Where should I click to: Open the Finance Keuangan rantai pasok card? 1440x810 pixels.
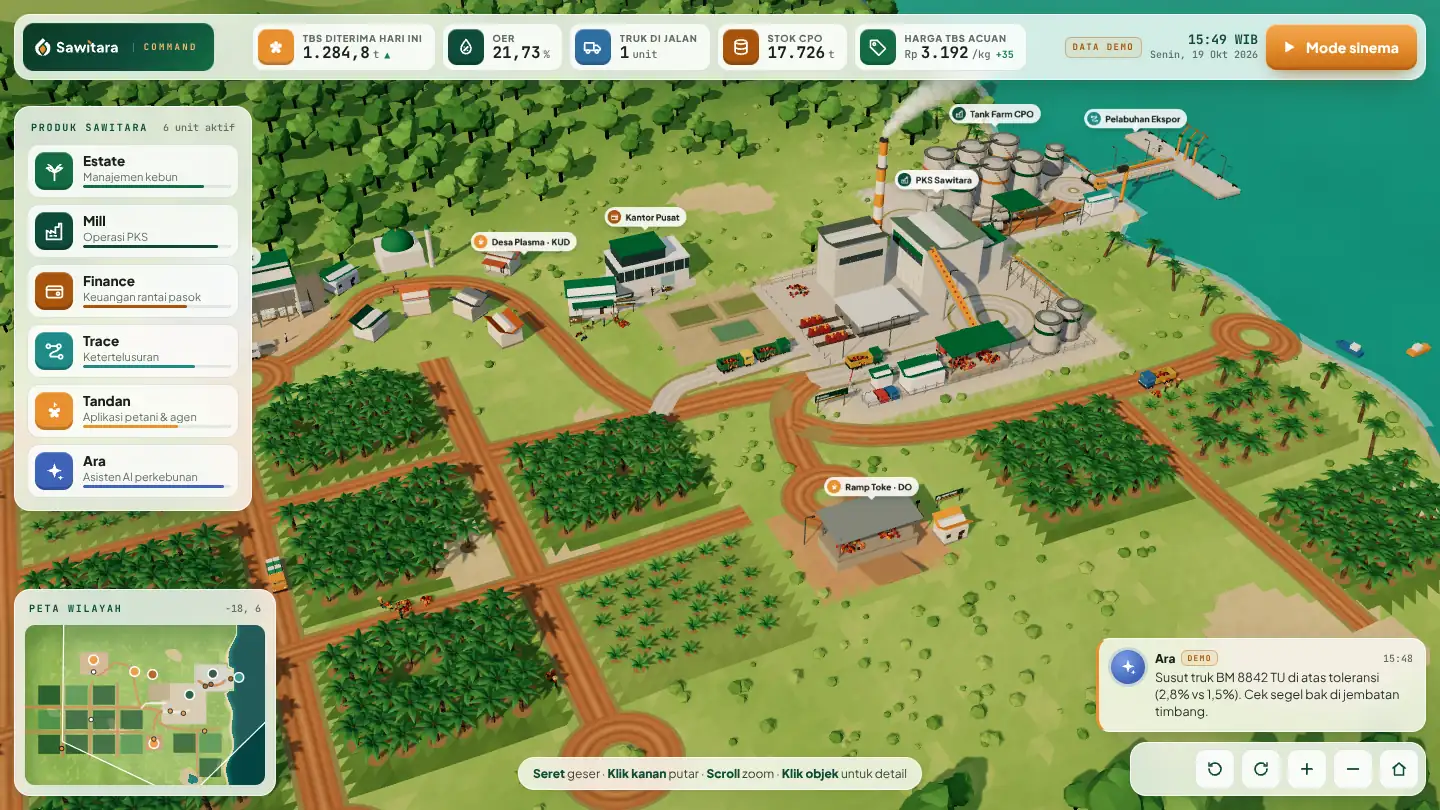click(x=133, y=290)
